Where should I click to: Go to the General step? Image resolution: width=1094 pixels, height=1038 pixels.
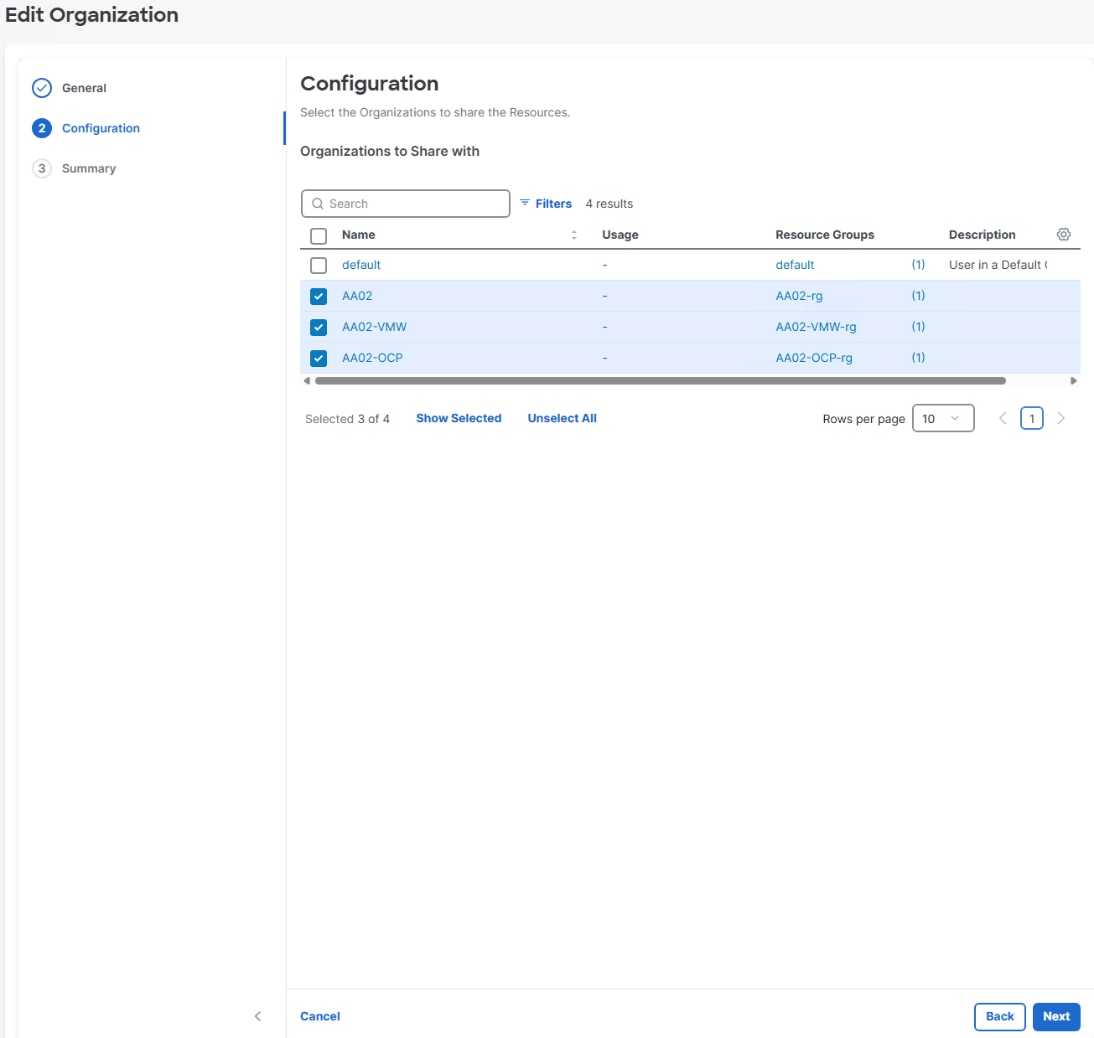pos(84,88)
